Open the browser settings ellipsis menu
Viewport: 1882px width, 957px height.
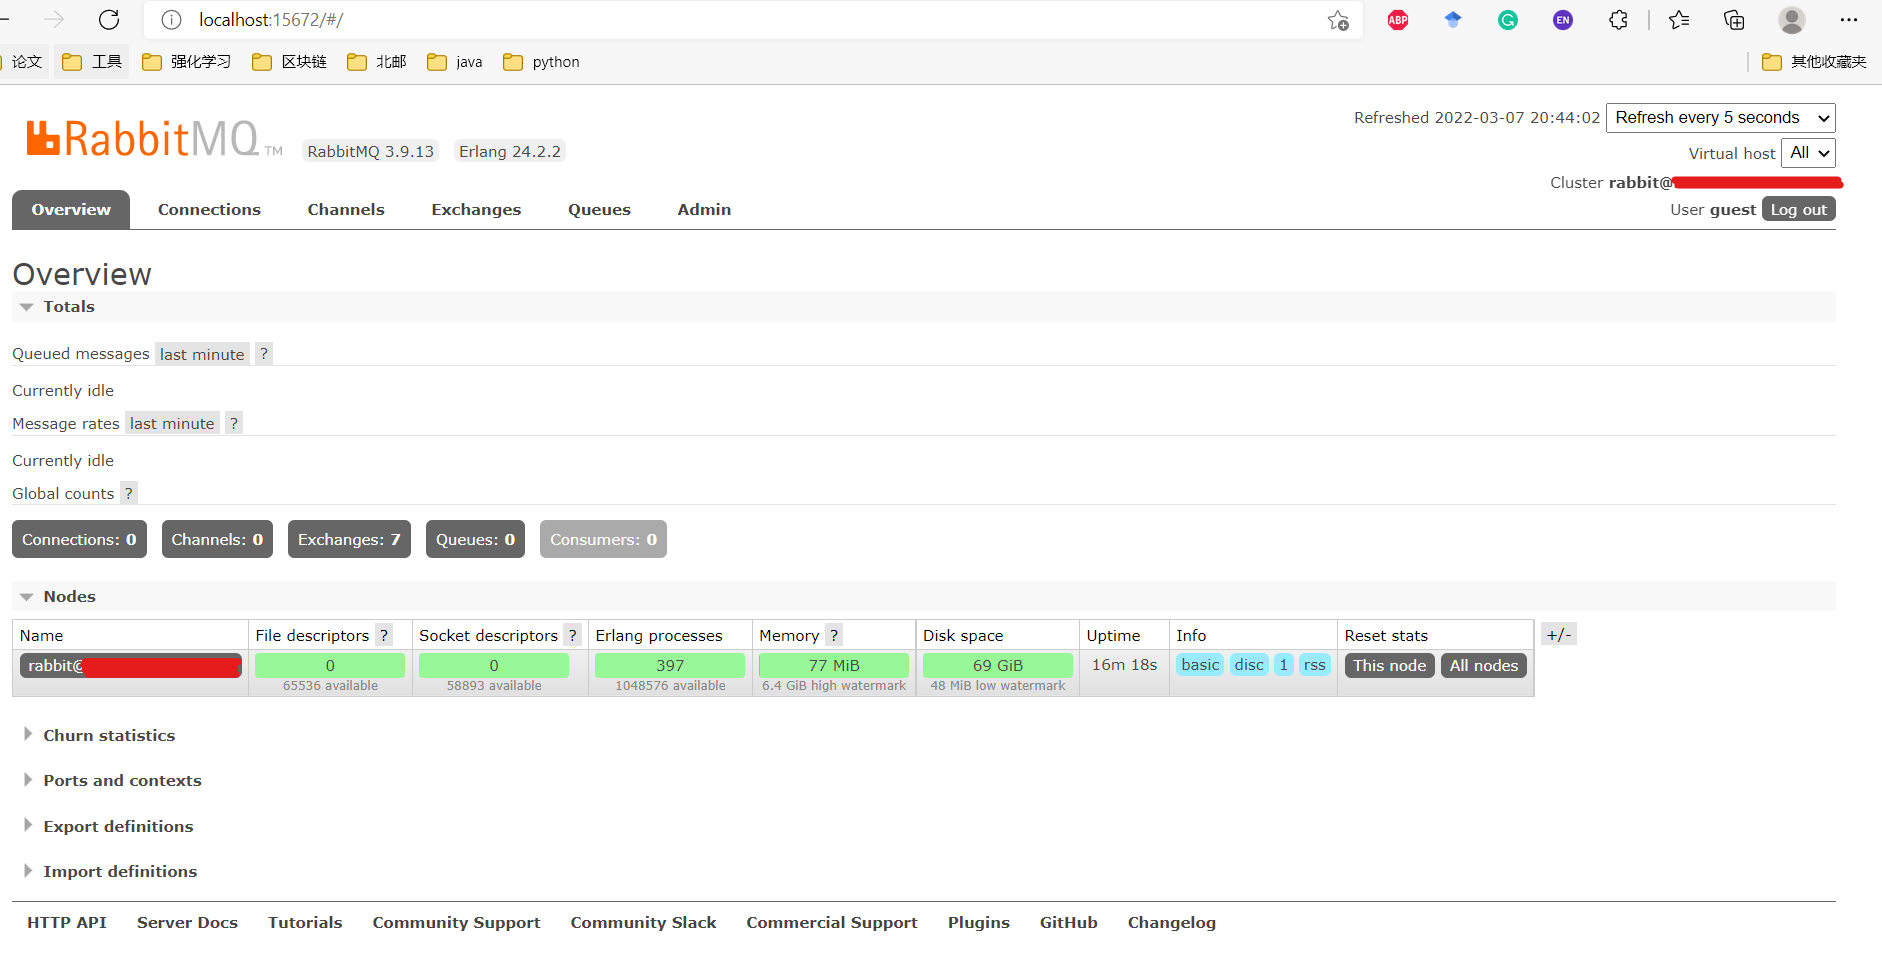point(1849,20)
